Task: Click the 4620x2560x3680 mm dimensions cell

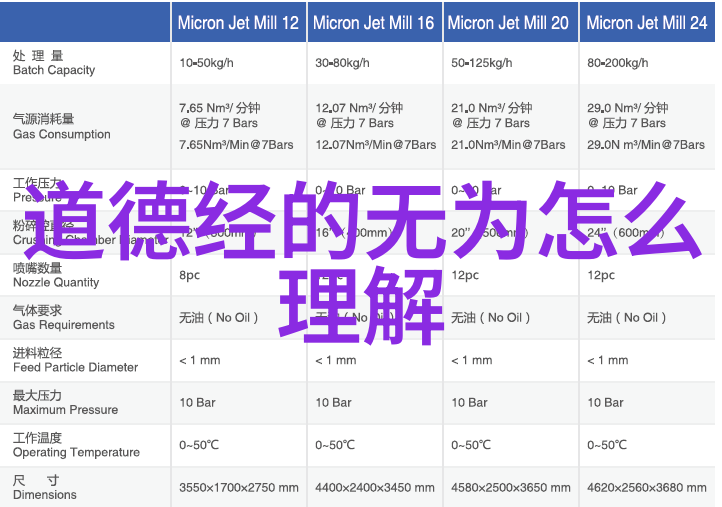Action: pyautogui.click(x=647, y=487)
